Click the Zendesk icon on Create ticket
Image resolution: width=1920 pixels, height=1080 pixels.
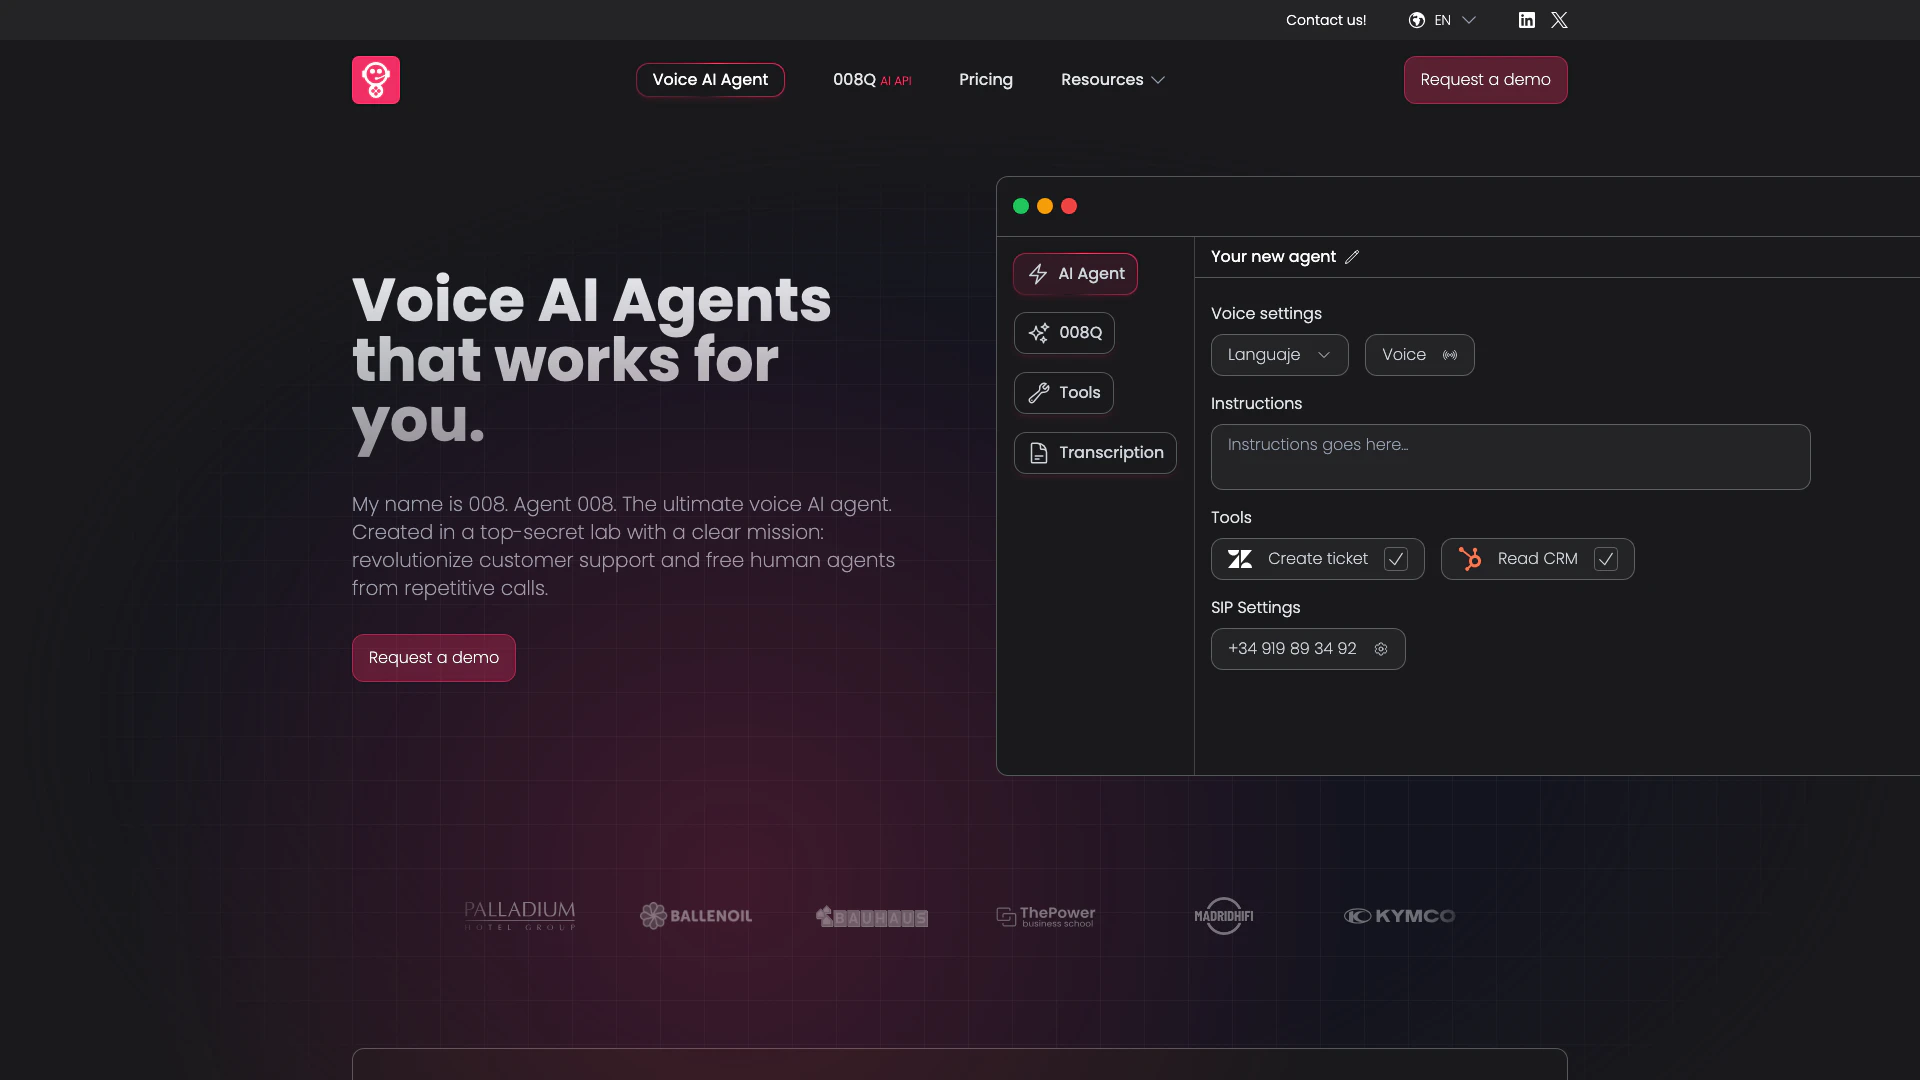(x=1240, y=559)
